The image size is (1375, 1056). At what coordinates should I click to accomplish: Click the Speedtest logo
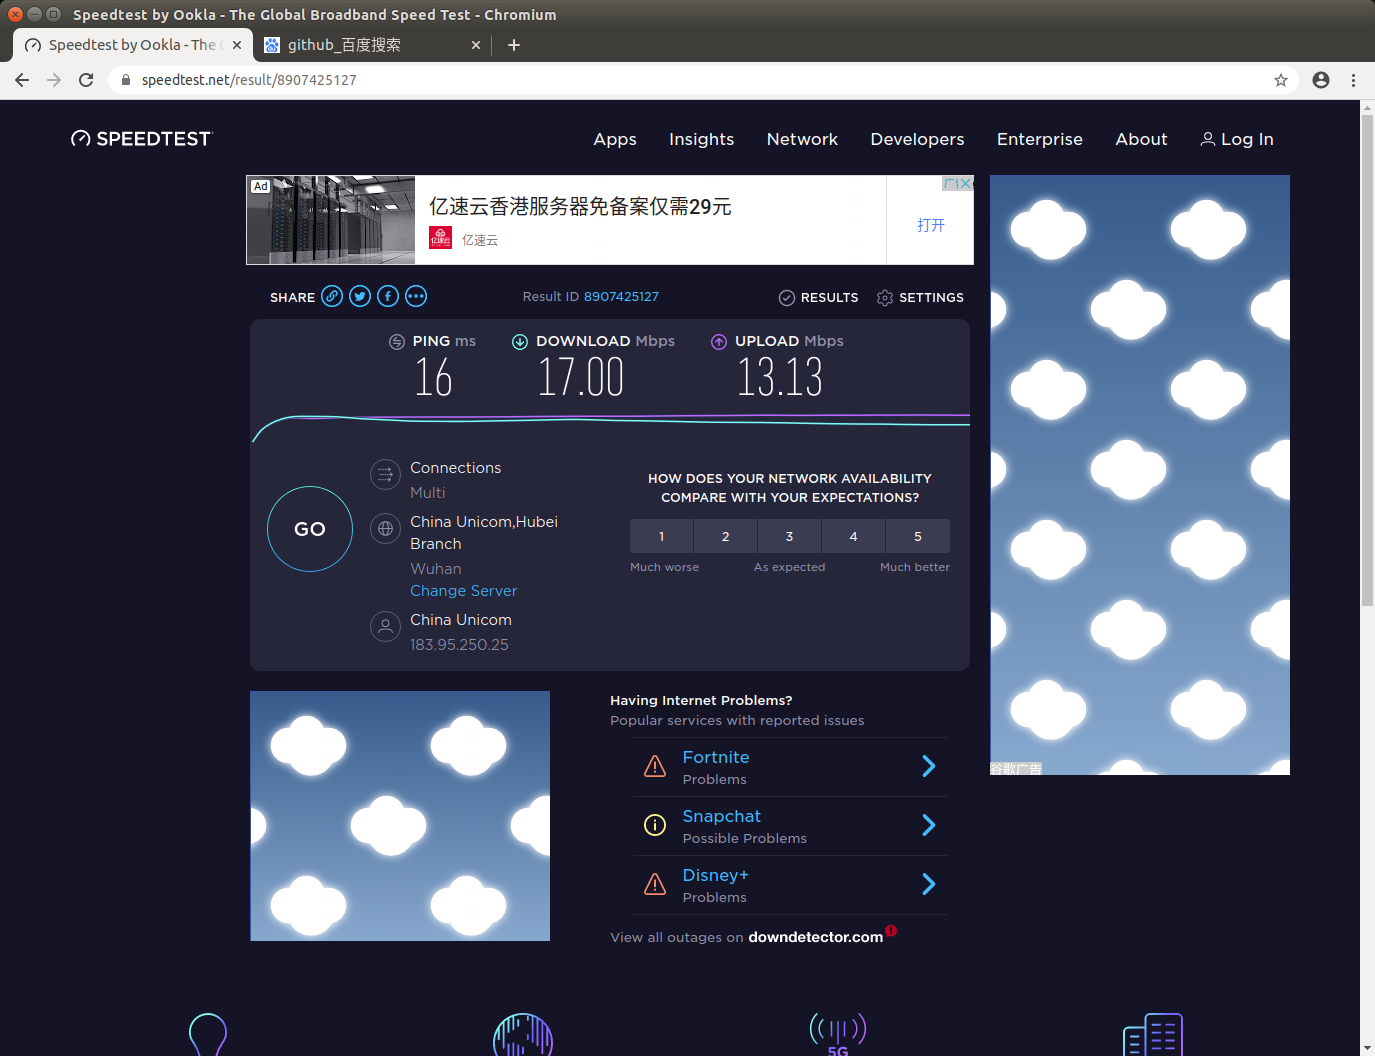point(141,138)
